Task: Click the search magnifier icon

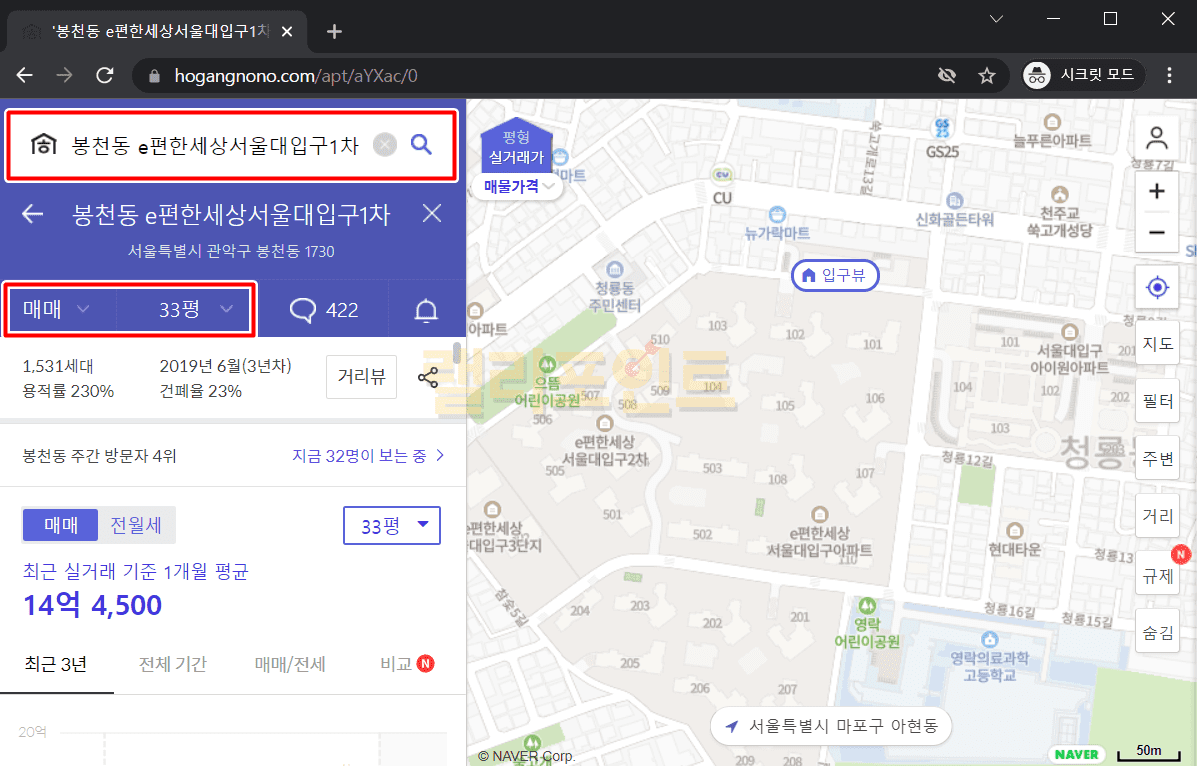Action: [x=421, y=145]
